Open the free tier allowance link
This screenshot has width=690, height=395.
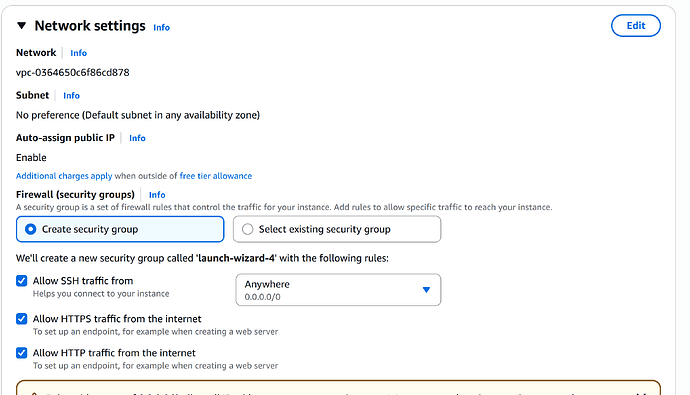tap(216, 176)
